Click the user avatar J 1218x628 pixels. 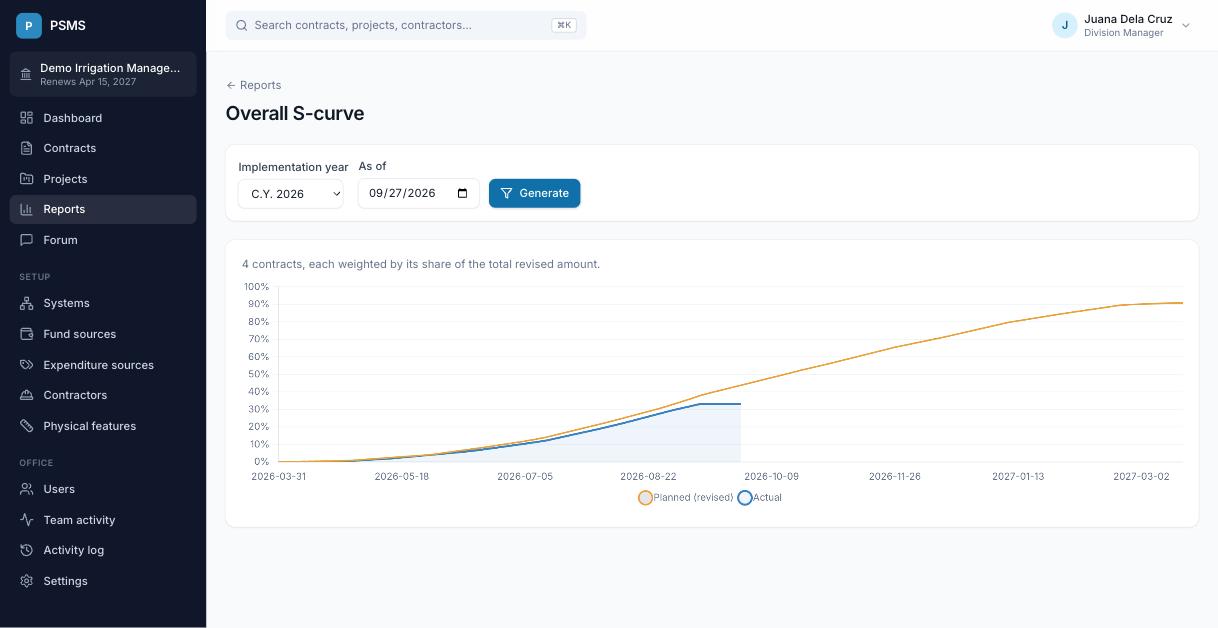pos(1064,25)
